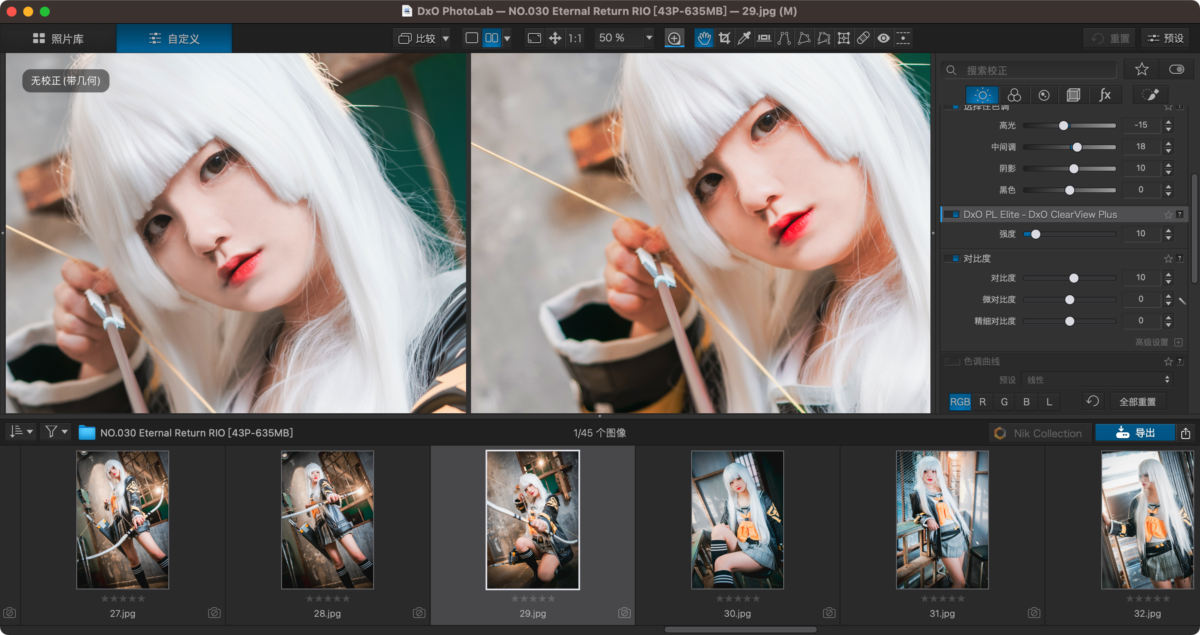The image size is (1200, 635).
Task: Click the move/pan arrows icon
Action: [x=555, y=38]
